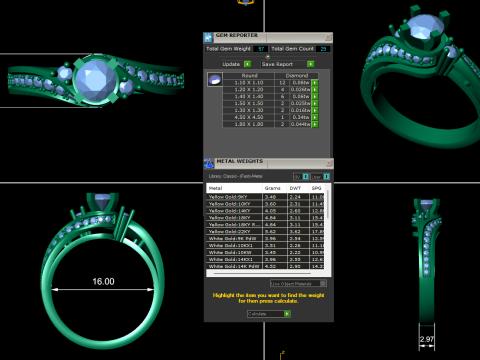The height and width of the screenshot is (360, 480).
Task: Click the 1.10 X 1.10 gem size cell
Action: (249, 83)
